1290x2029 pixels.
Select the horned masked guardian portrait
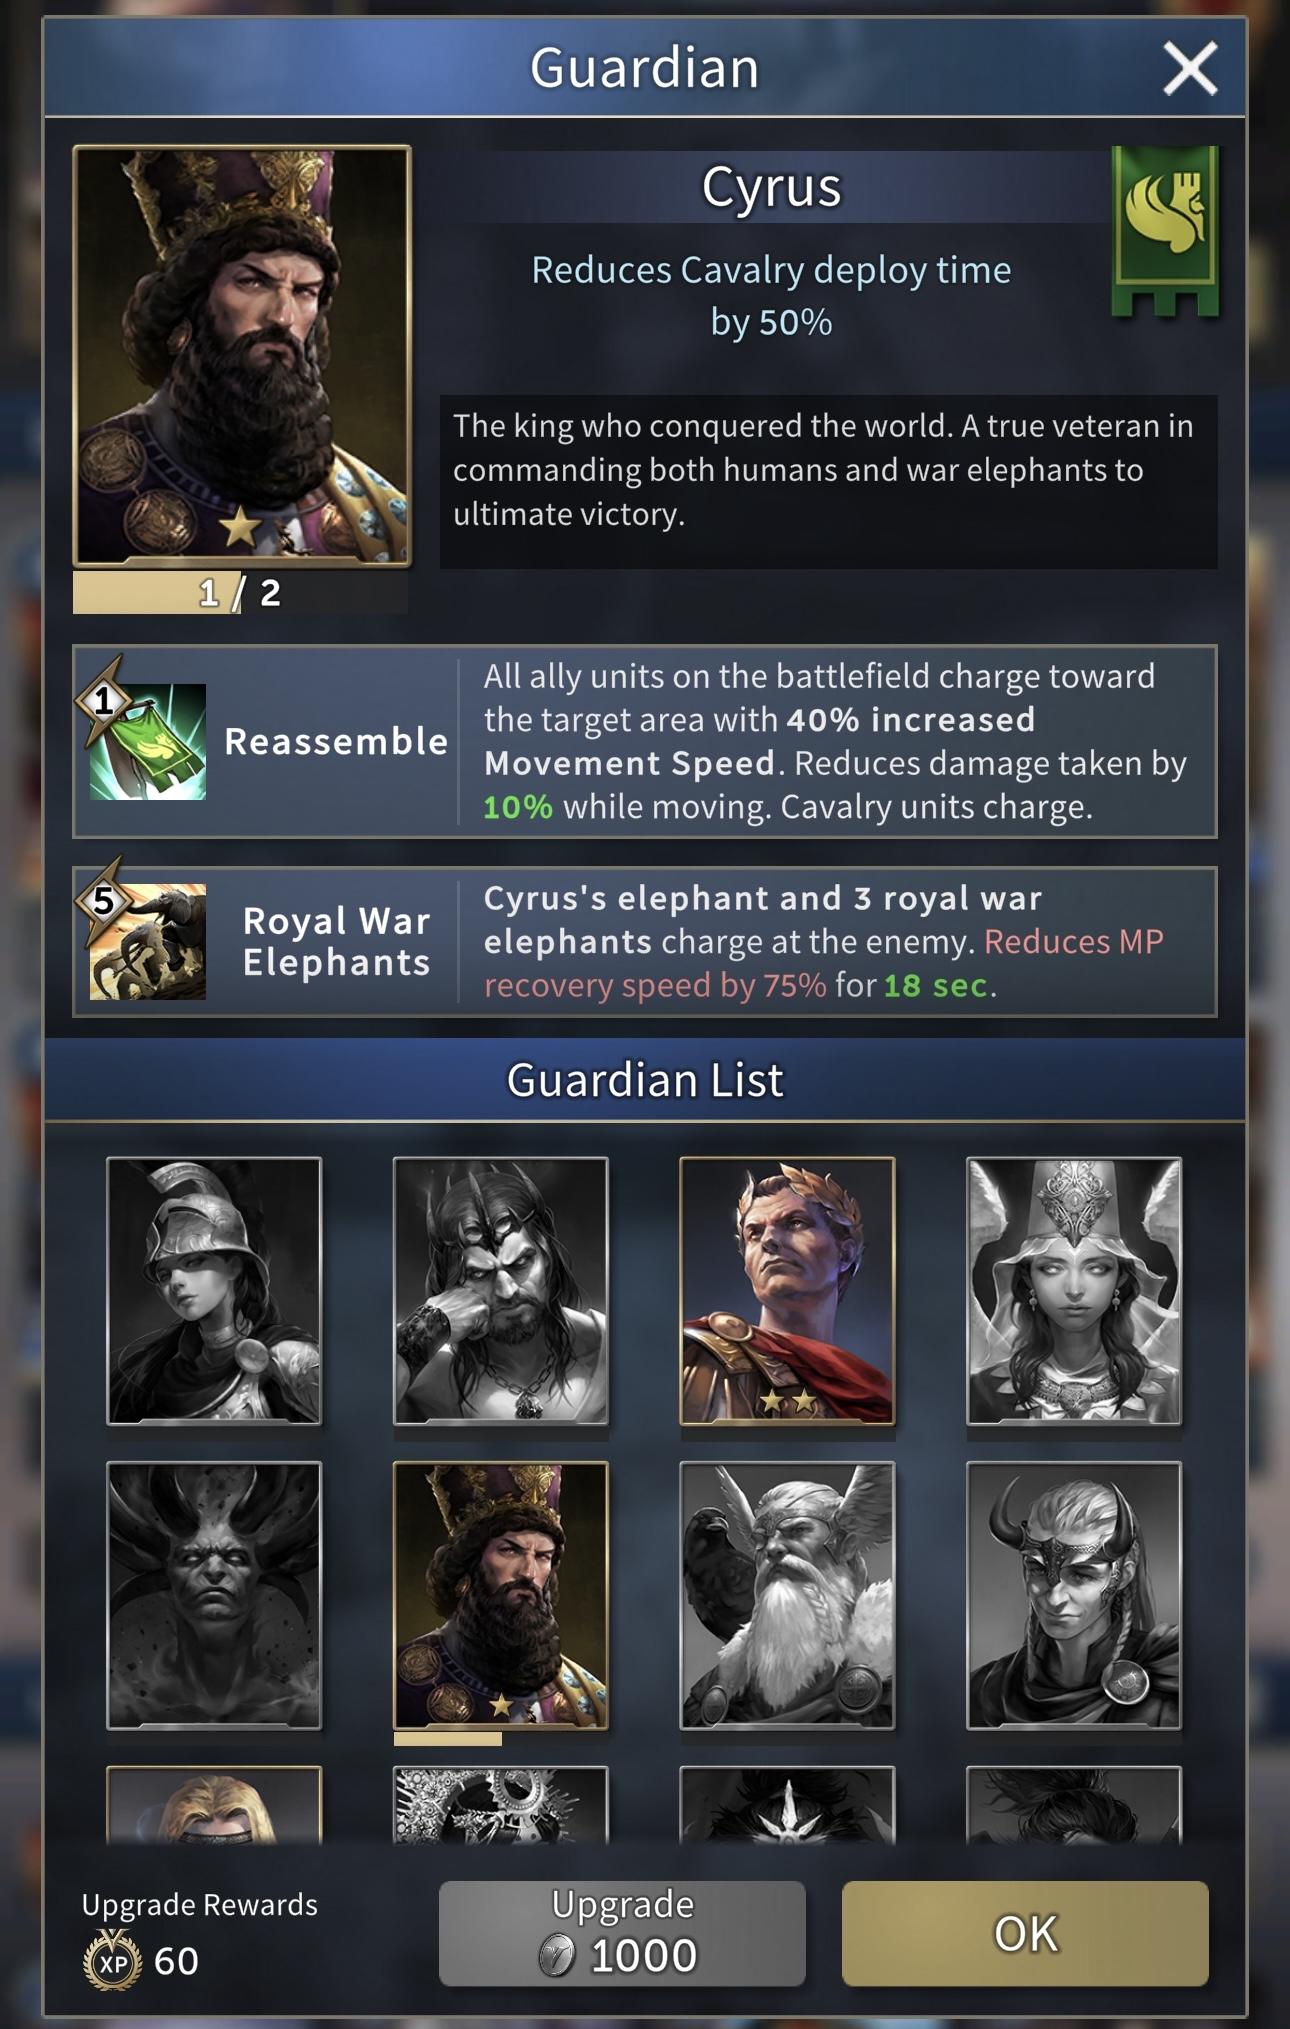click(1074, 1595)
